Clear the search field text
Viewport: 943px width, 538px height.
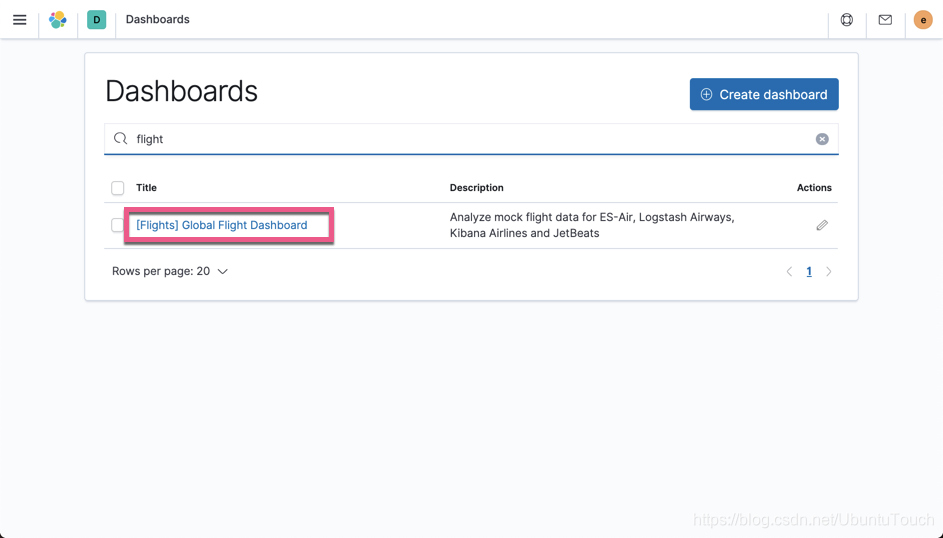[822, 139]
